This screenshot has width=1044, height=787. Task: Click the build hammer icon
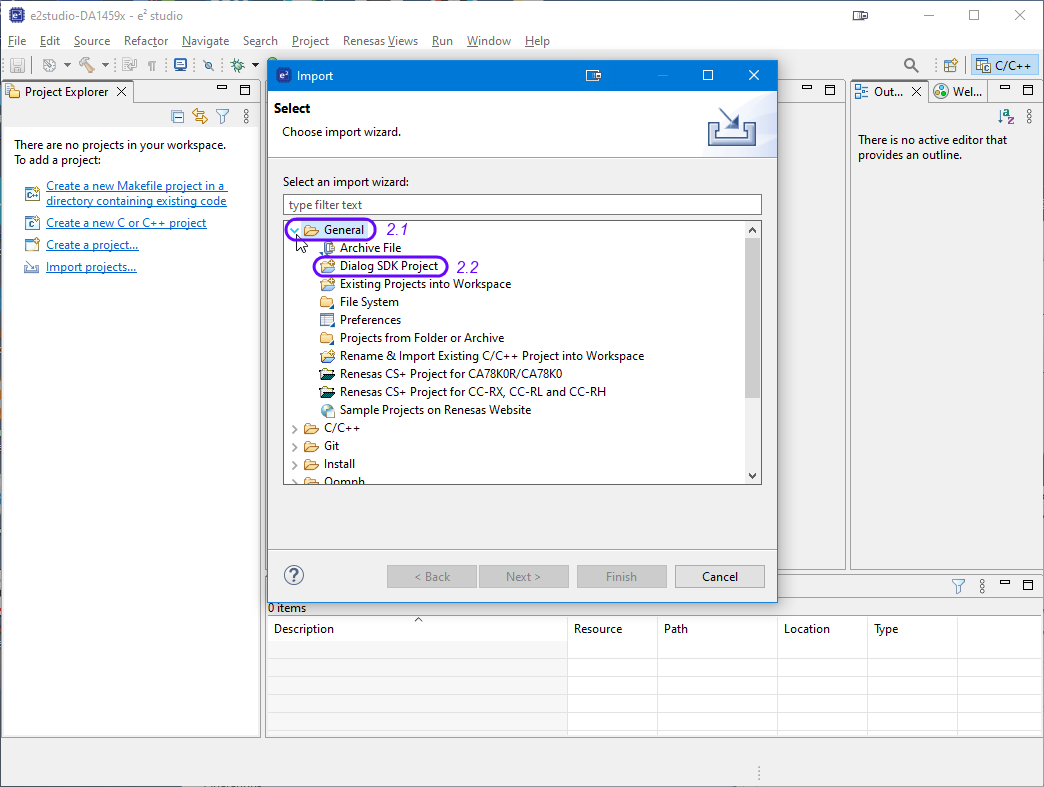86,65
